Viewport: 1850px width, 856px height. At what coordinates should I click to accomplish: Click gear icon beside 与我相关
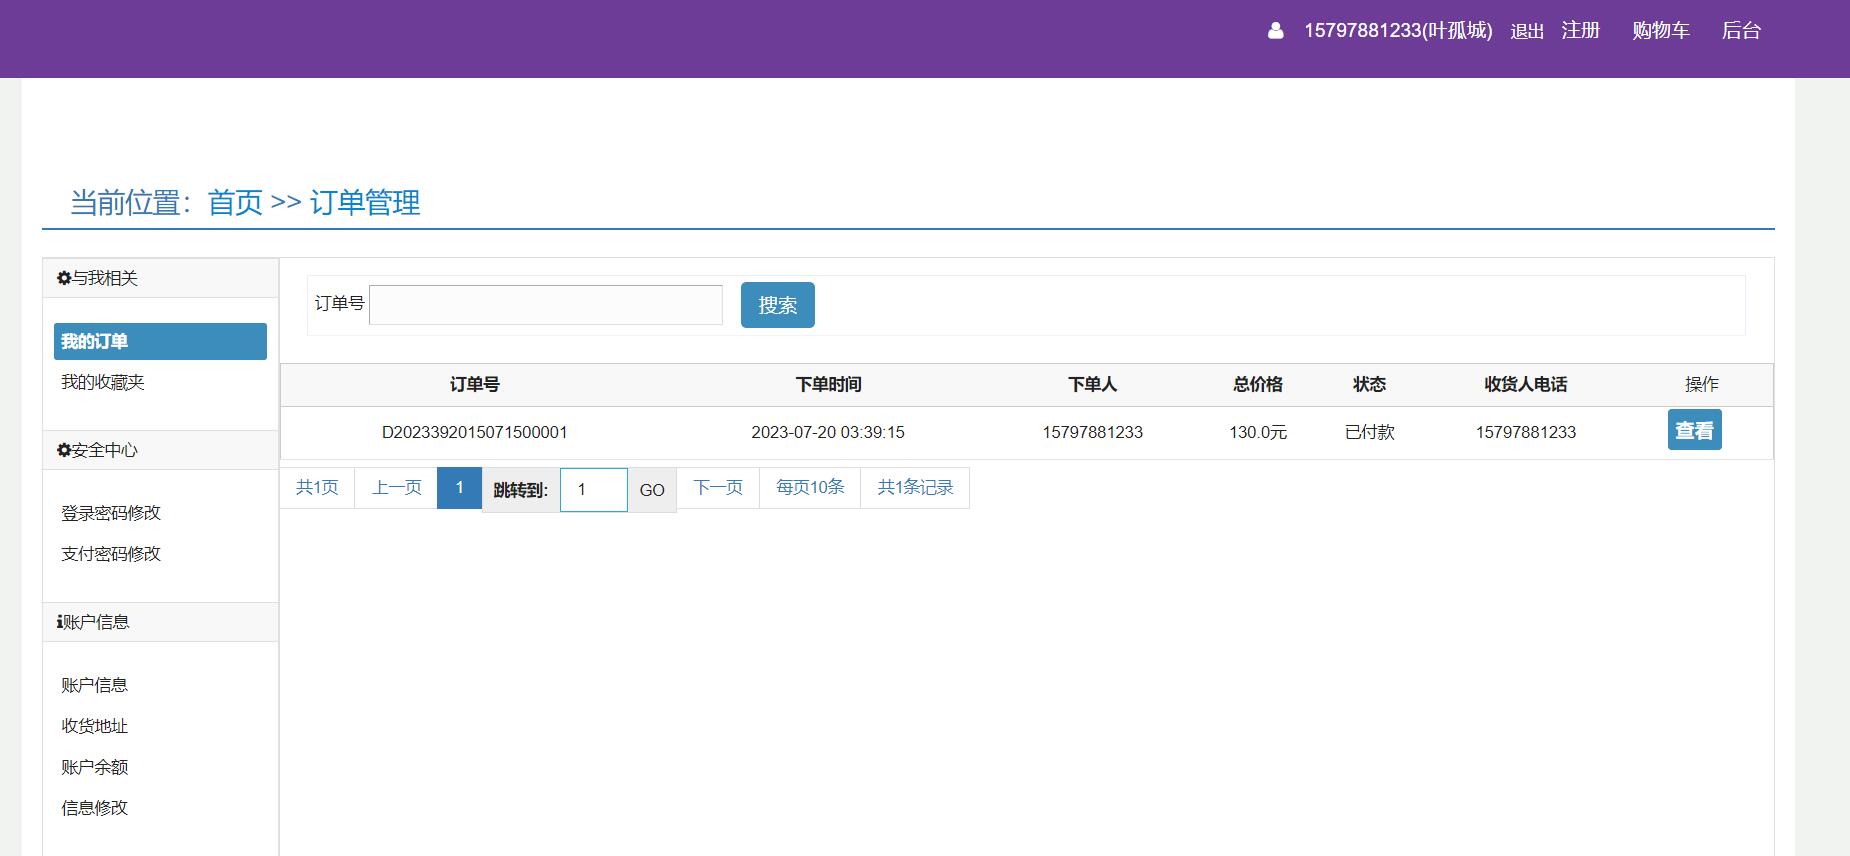point(64,278)
